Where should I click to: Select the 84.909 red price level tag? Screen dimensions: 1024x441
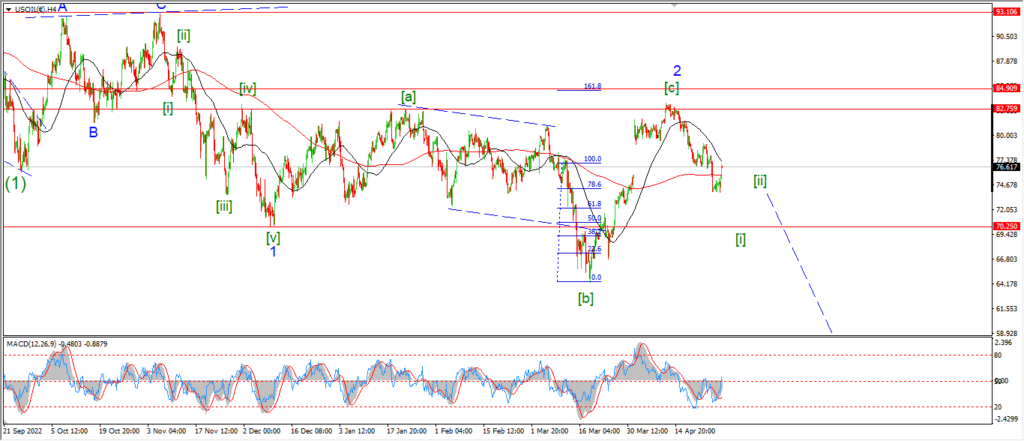pyautogui.click(x=1004, y=88)
